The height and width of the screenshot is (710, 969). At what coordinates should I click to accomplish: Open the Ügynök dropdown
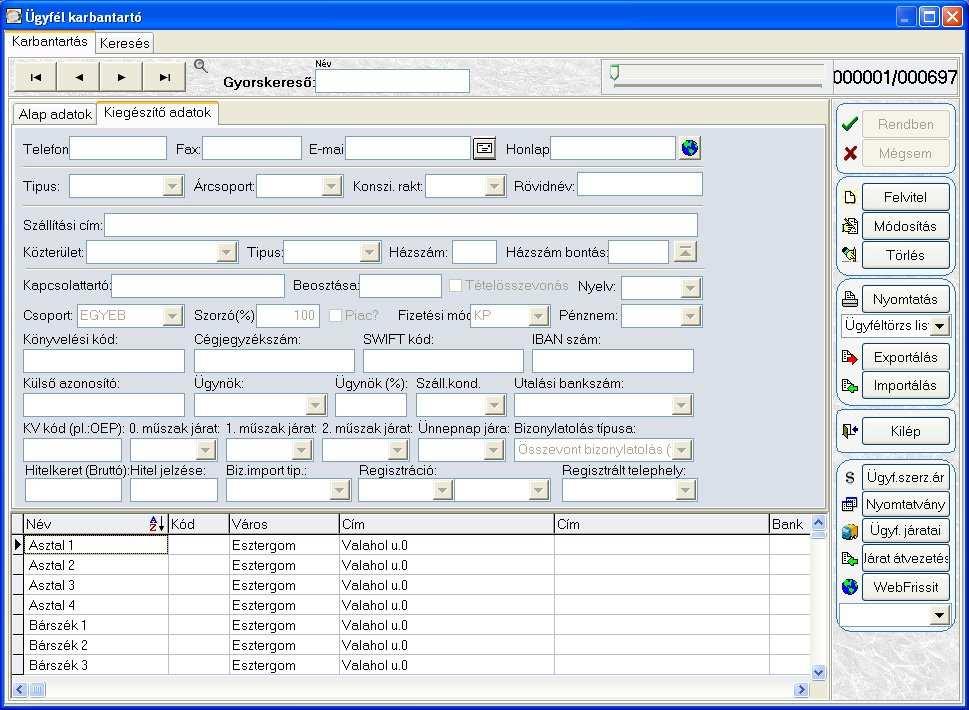[x=315, y=405]
